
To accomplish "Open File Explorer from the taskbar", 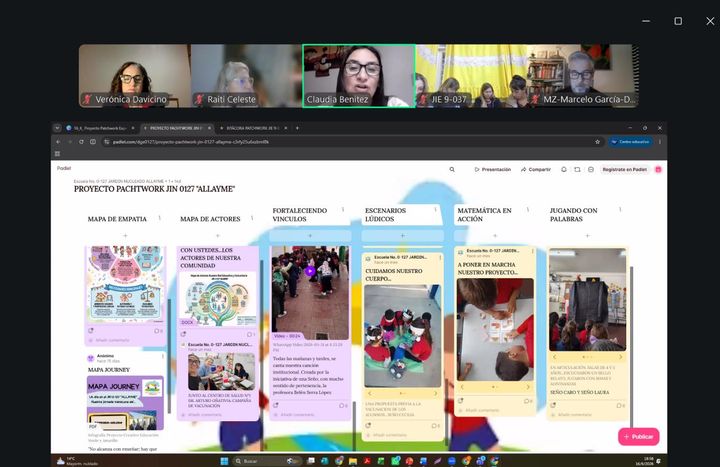I will pos(353,461).
